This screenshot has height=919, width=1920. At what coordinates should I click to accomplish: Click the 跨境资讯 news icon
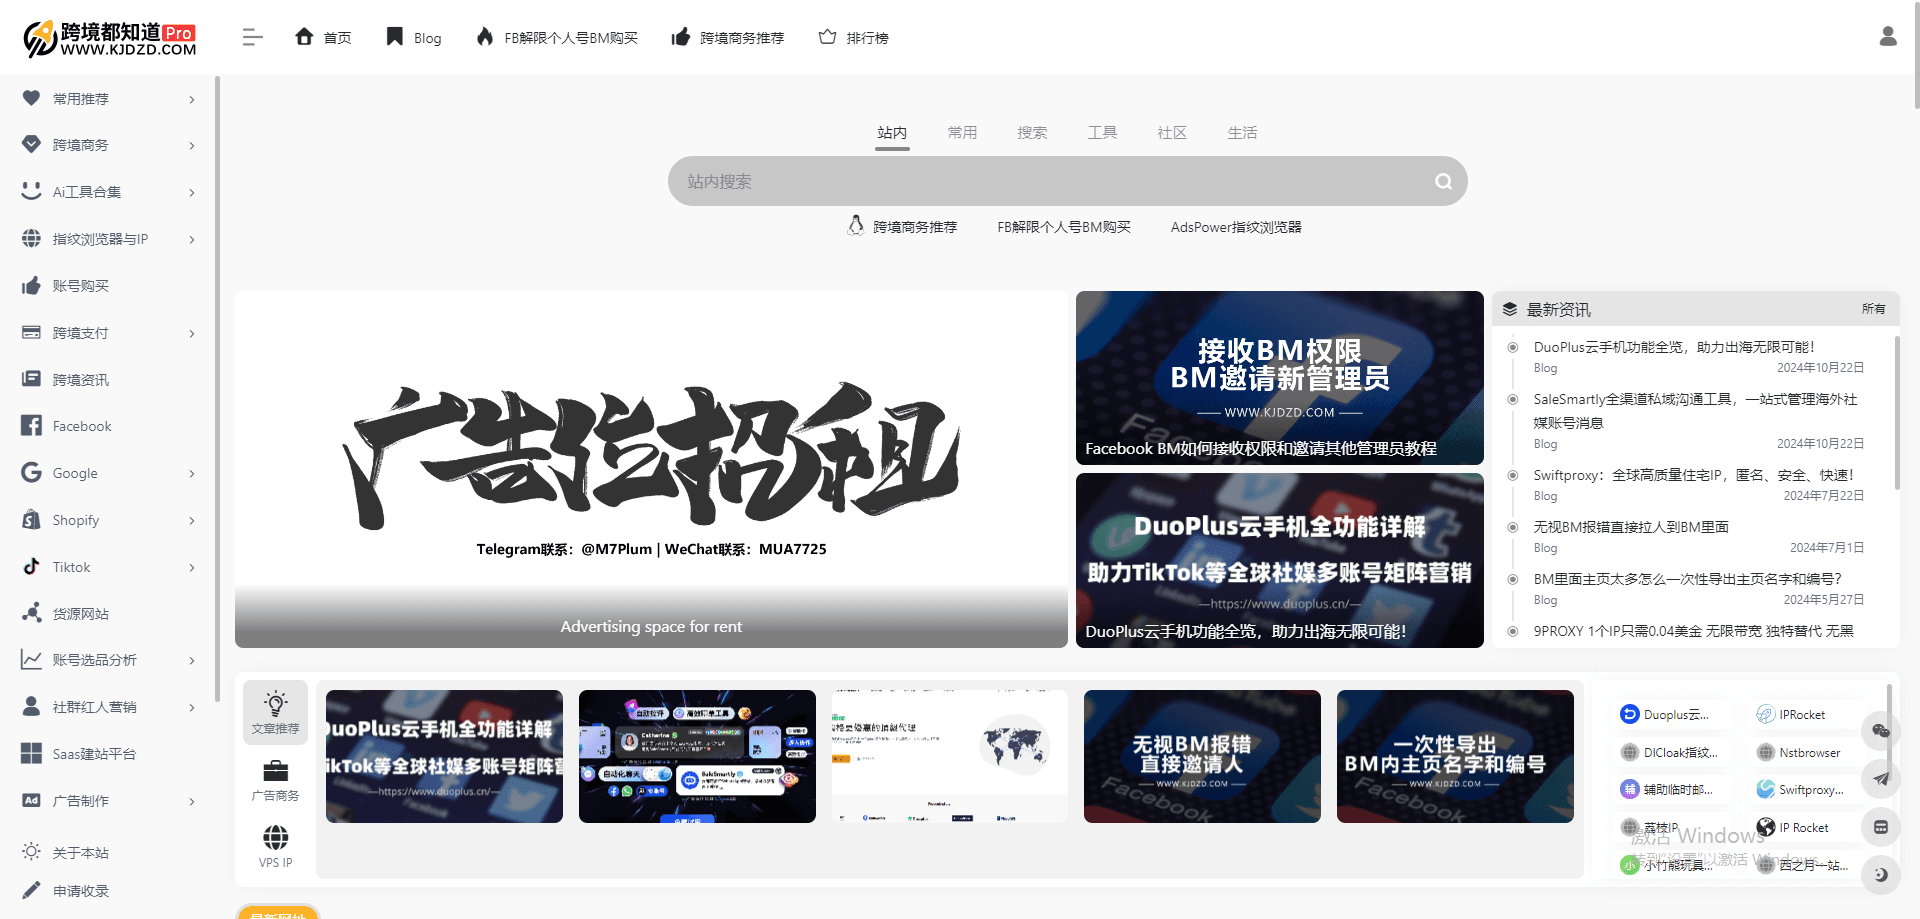coord(32,379)
